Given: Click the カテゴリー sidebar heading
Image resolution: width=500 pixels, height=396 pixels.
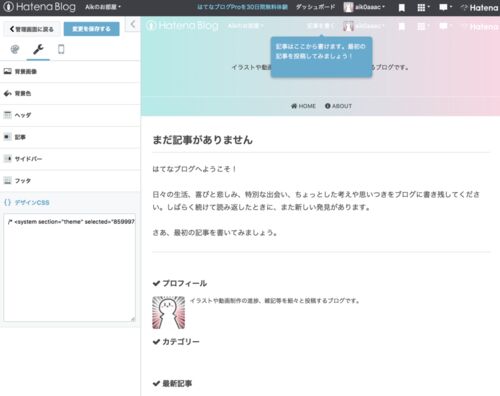Looking at the screenshot, I should pyautogui.click(x=176, y=342).
